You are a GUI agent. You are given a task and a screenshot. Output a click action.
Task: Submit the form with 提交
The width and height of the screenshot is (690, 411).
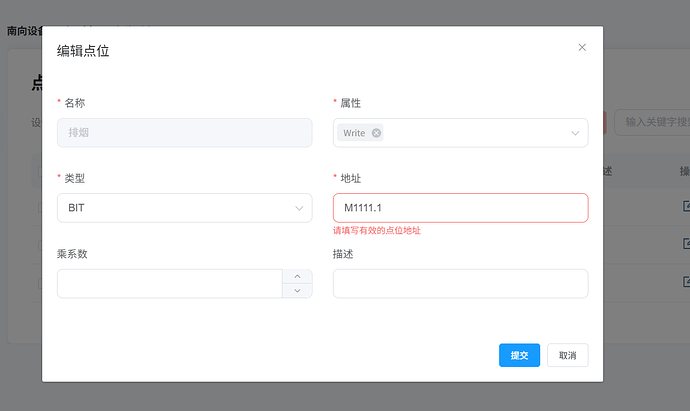(519, 355)
